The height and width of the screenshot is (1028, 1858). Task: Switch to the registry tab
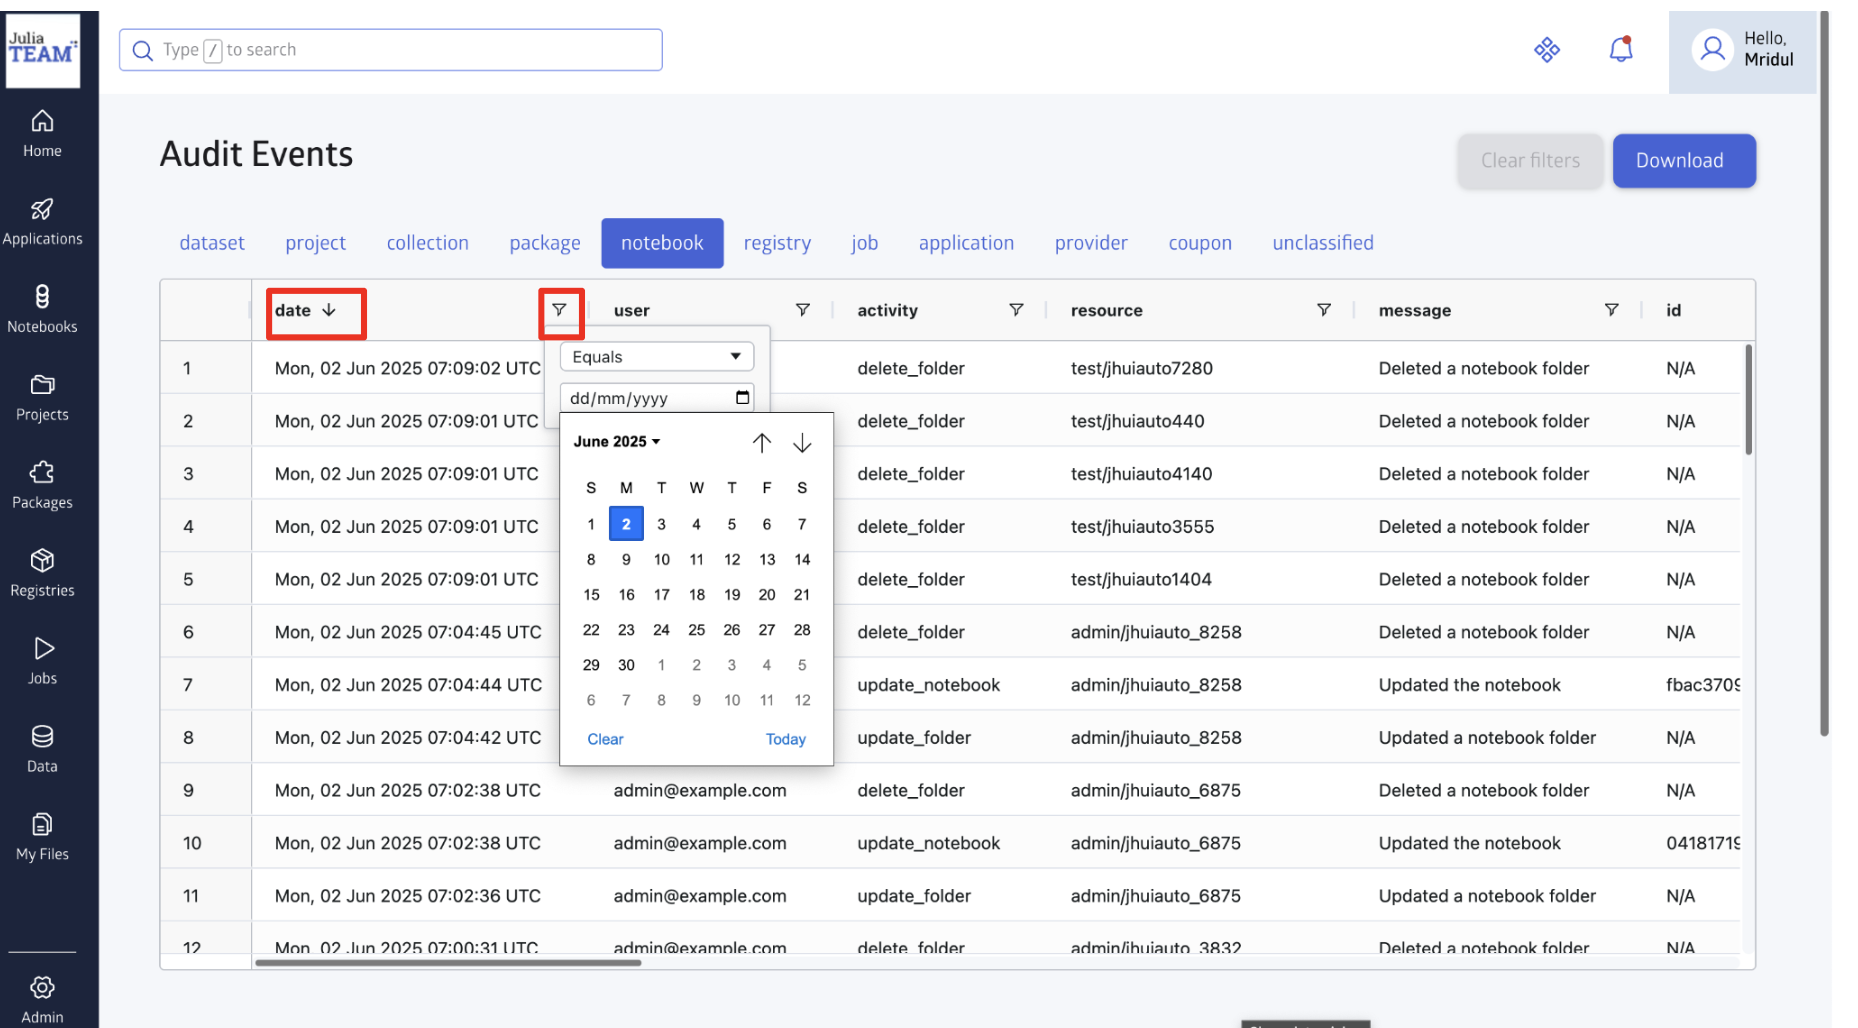(777, 243)
